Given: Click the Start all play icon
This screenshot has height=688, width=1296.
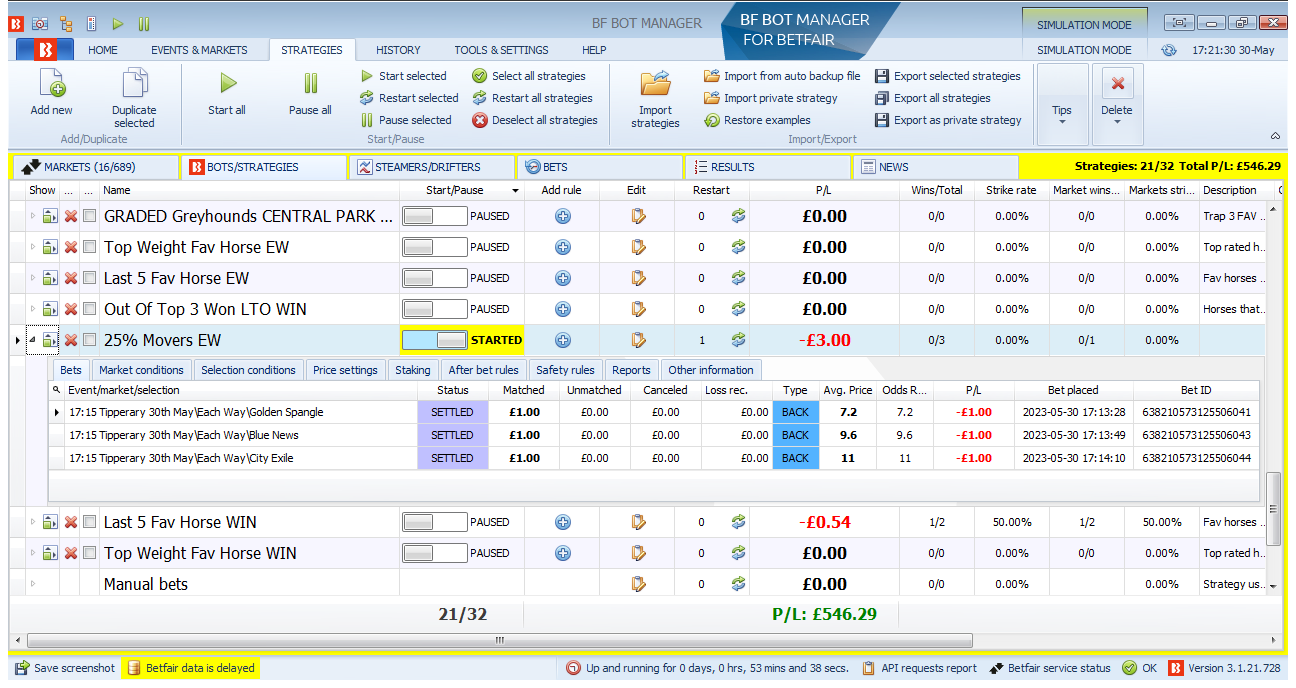Looking at the screenshot, I should (228, 84).
